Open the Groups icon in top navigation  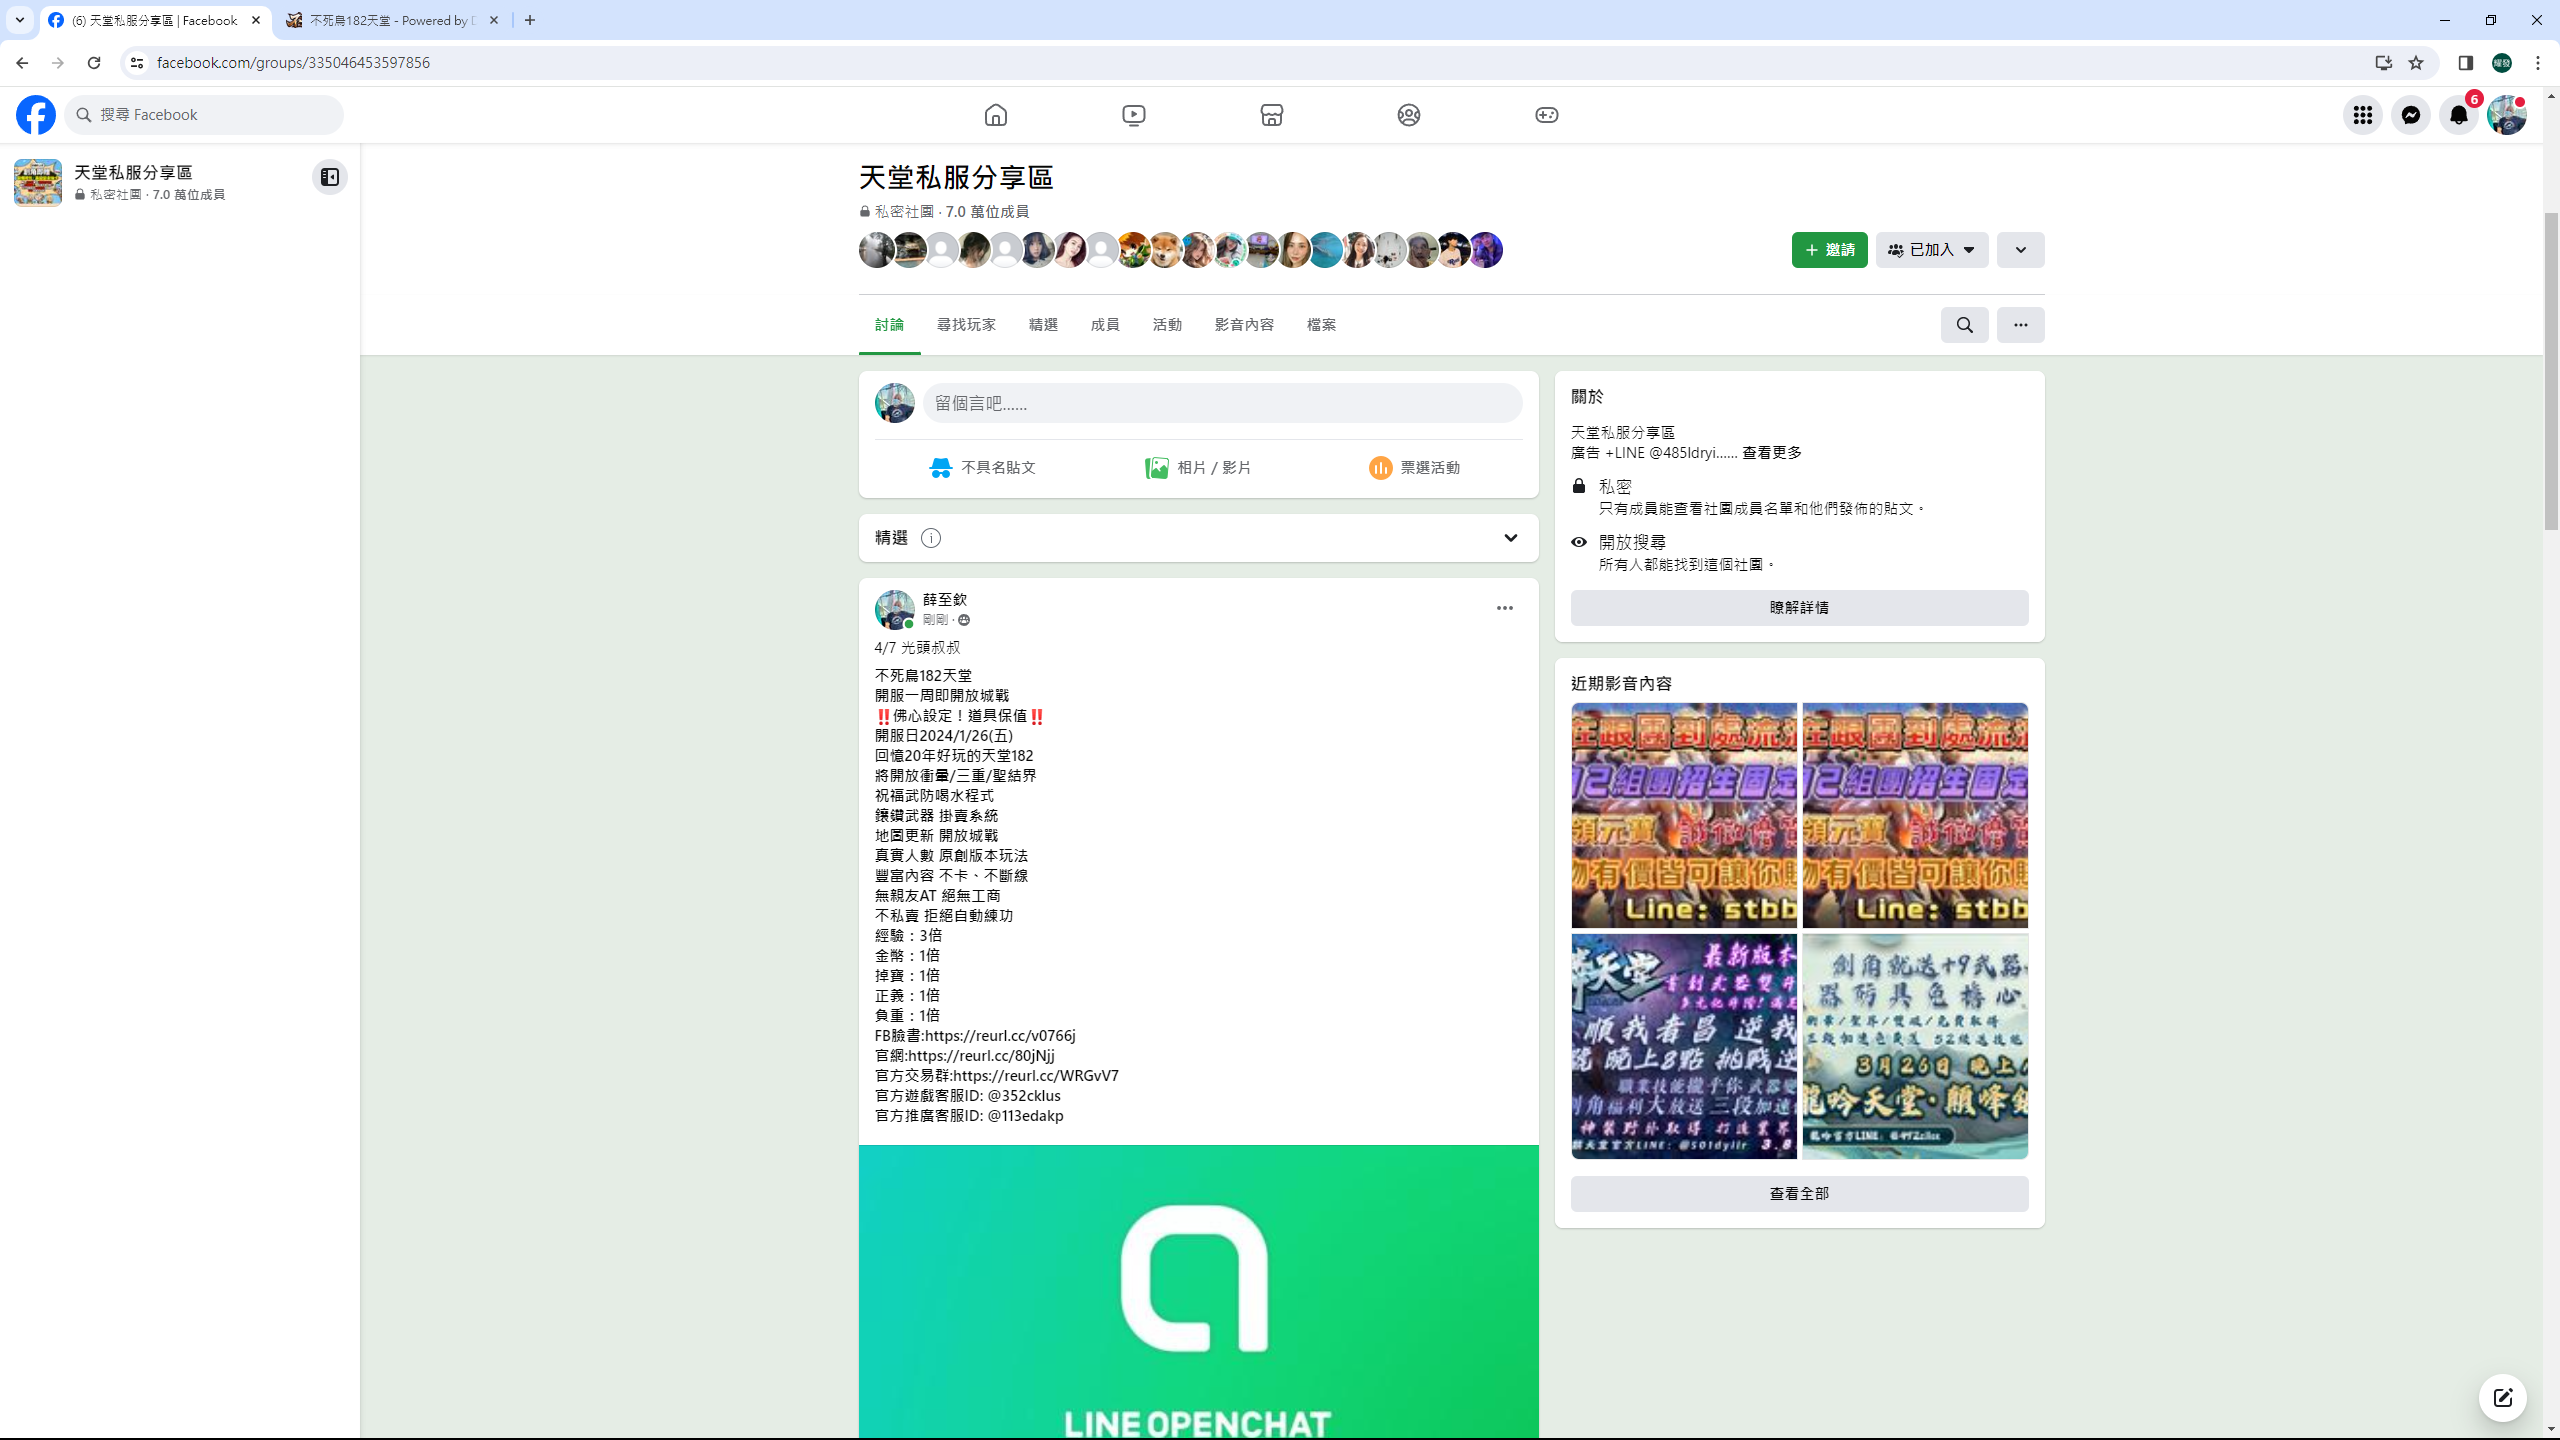pyautogui.click(x=1408, y=115)
